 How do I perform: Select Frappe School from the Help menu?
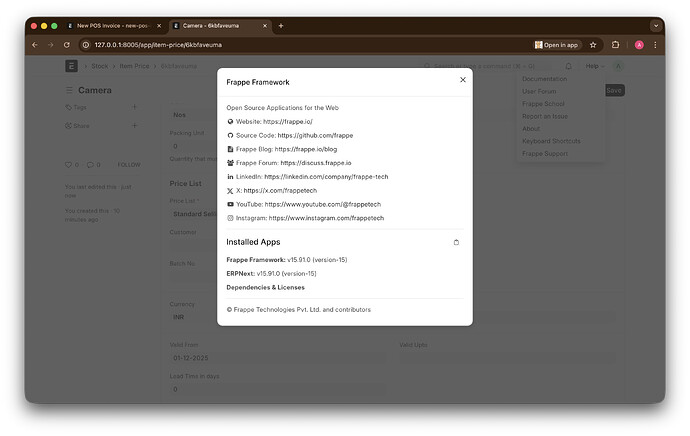[x=543, y=104]
